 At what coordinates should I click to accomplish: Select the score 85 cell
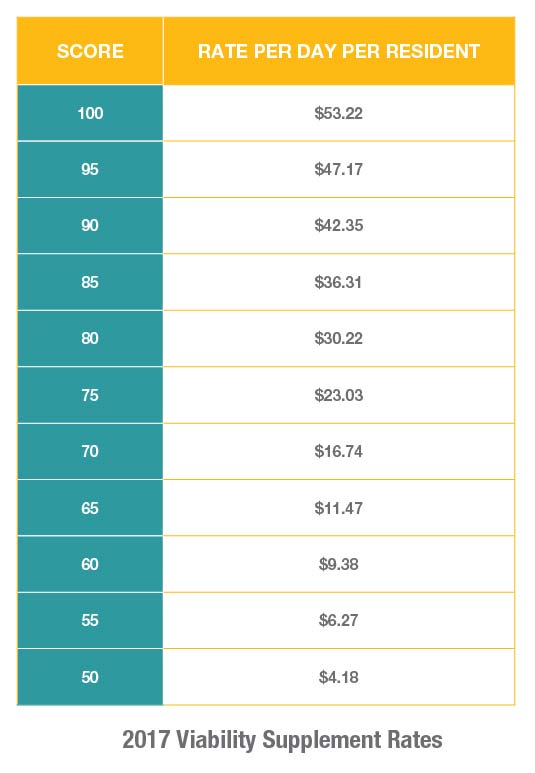(x=90, y=282)
